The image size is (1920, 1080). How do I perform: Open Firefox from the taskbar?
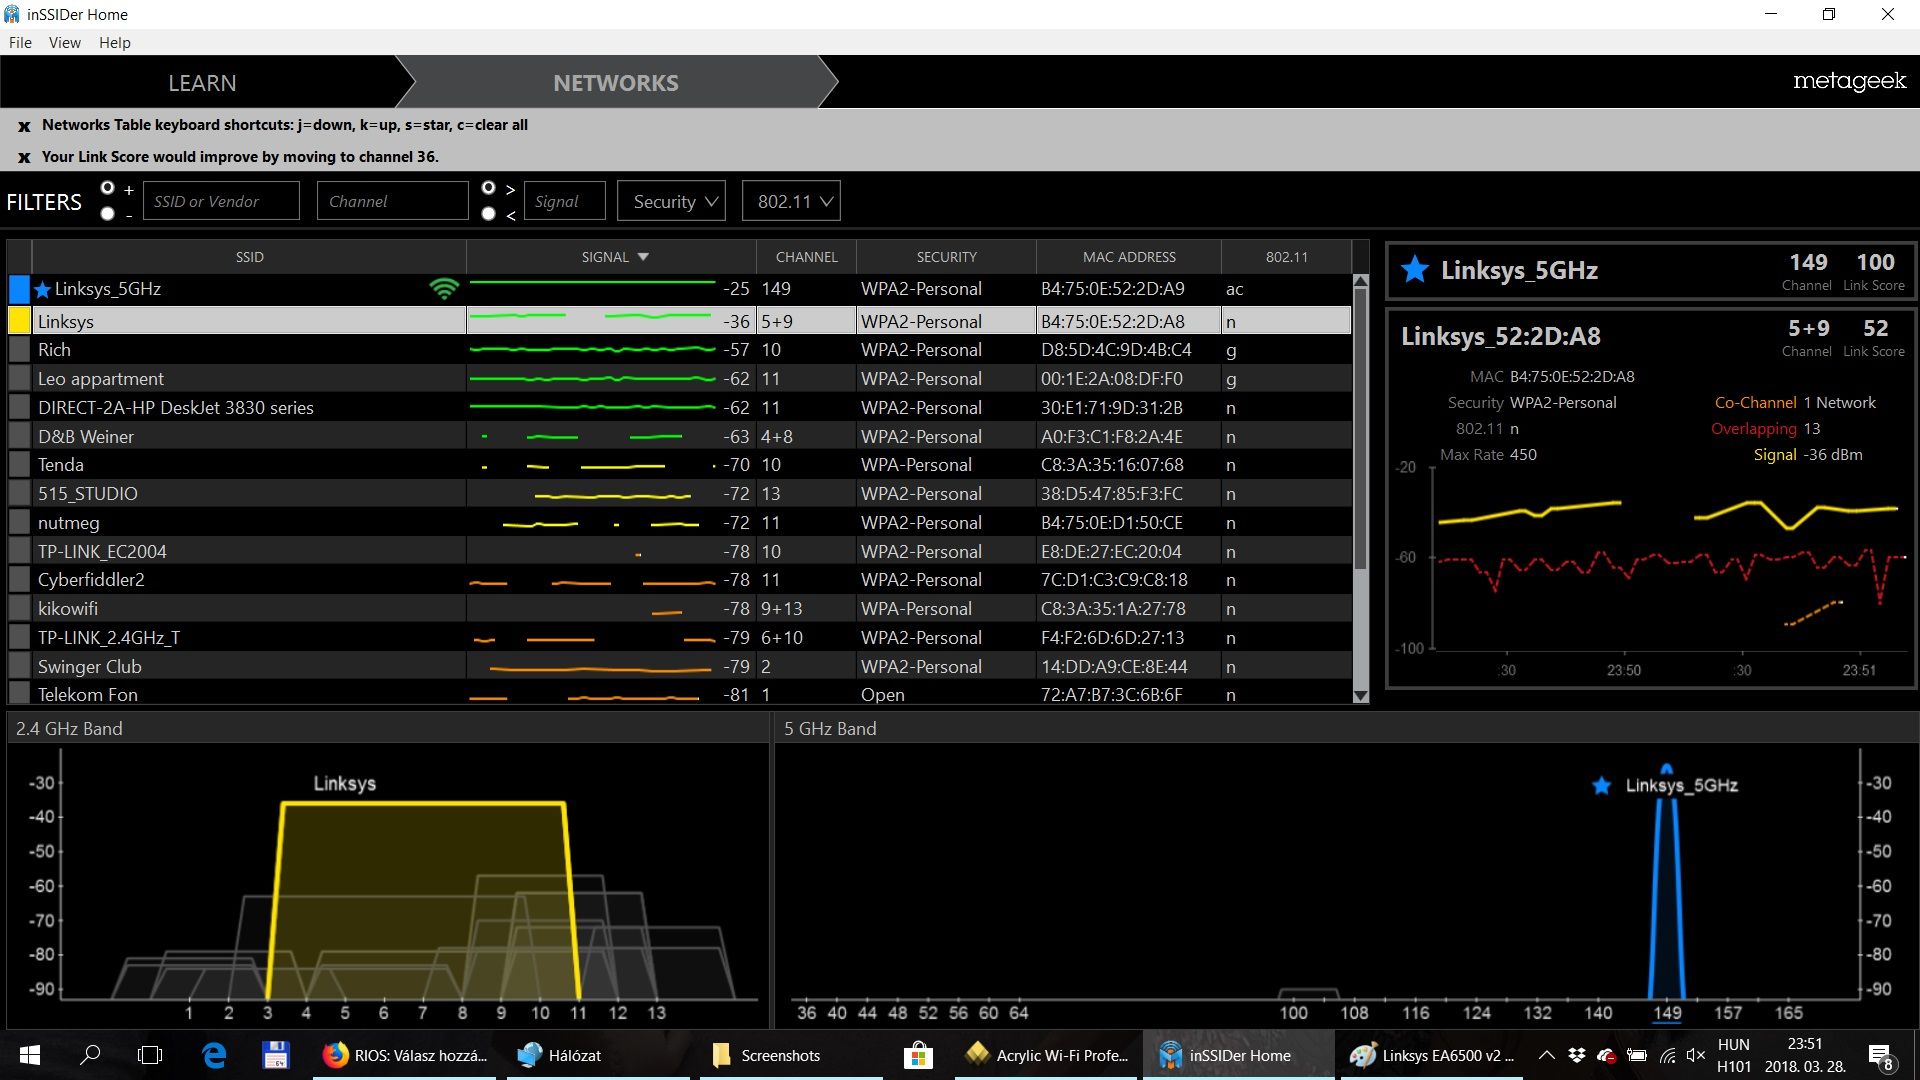pyautogui.click(x=336, y=1055)
